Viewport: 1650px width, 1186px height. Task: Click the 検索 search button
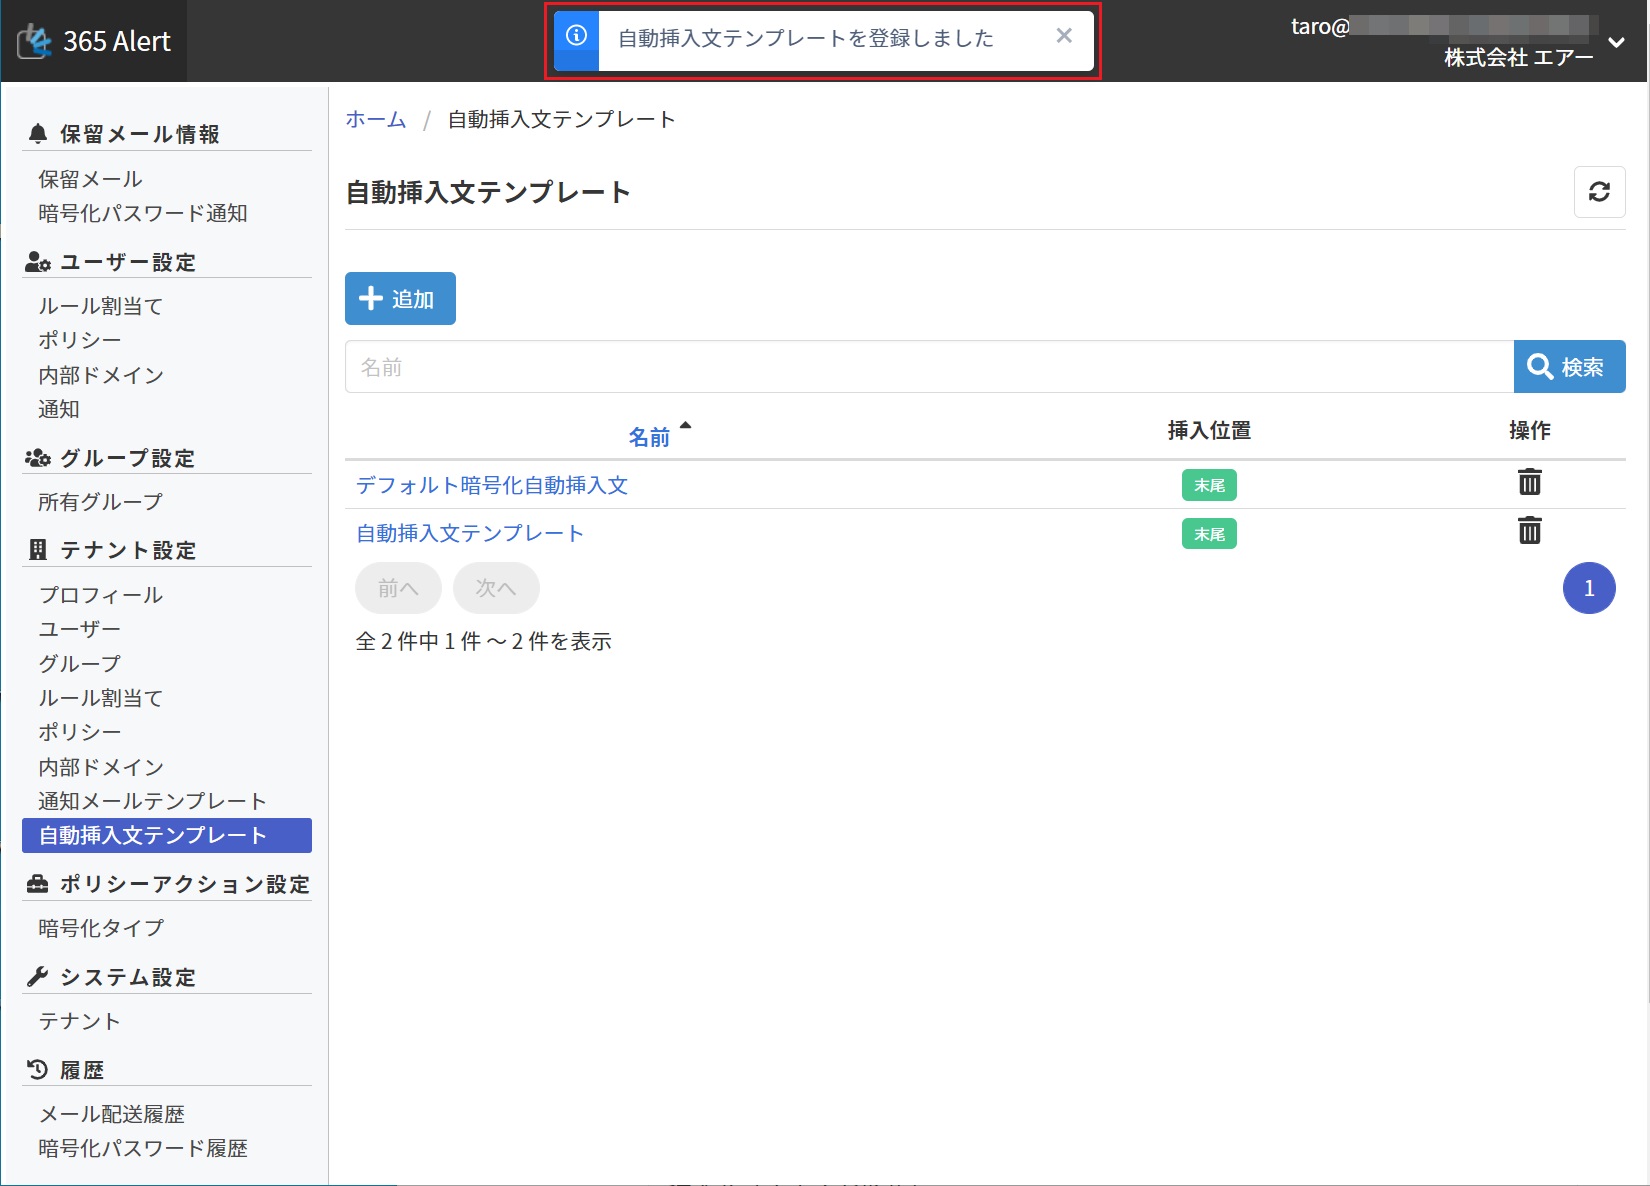tap(1568, 367)
